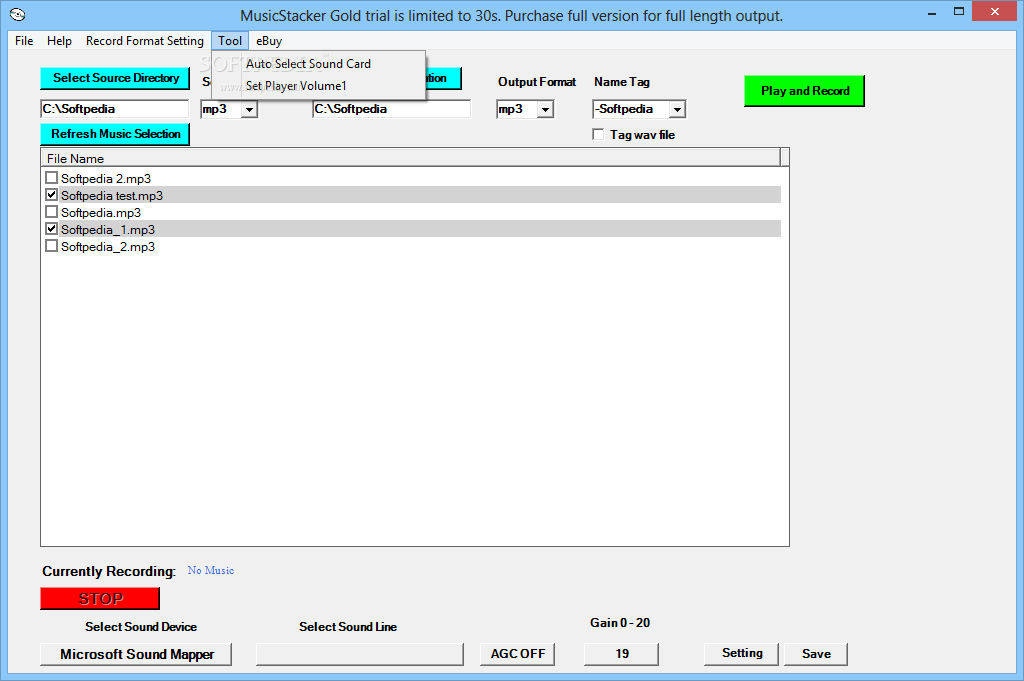The image size is (1024, 681).
Task: Select the Softpedia.mp3 file name
Action: [101, 212]
